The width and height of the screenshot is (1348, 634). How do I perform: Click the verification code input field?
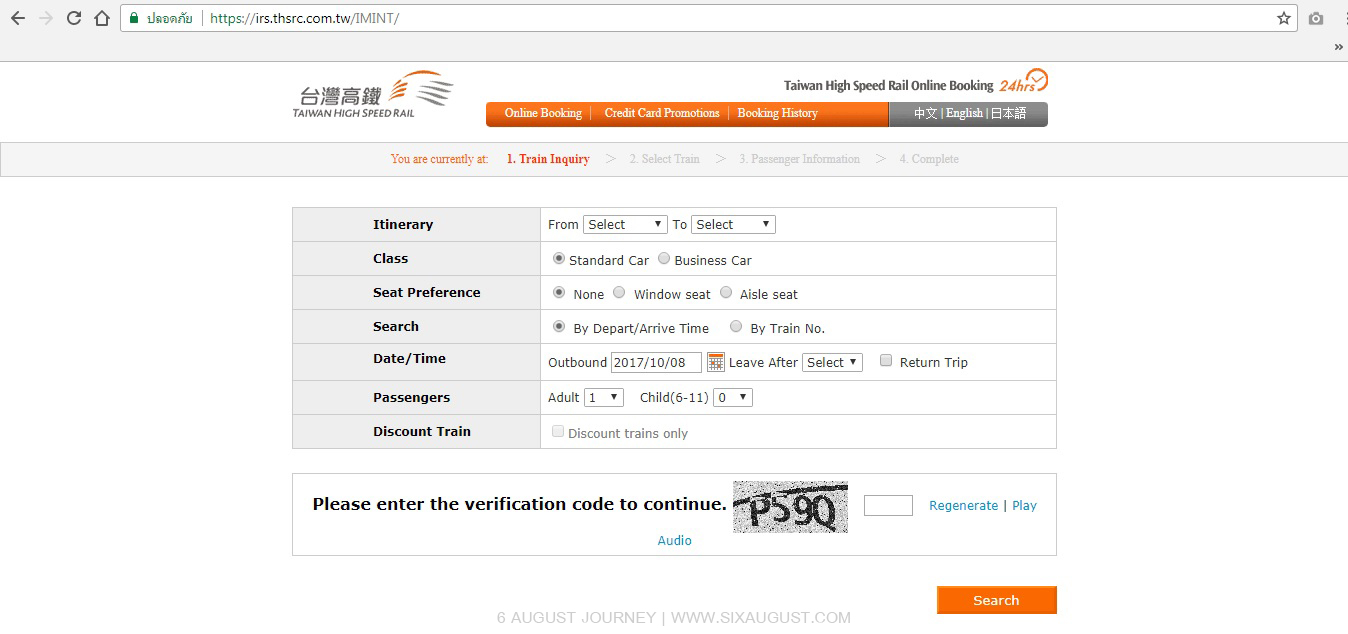888,505
